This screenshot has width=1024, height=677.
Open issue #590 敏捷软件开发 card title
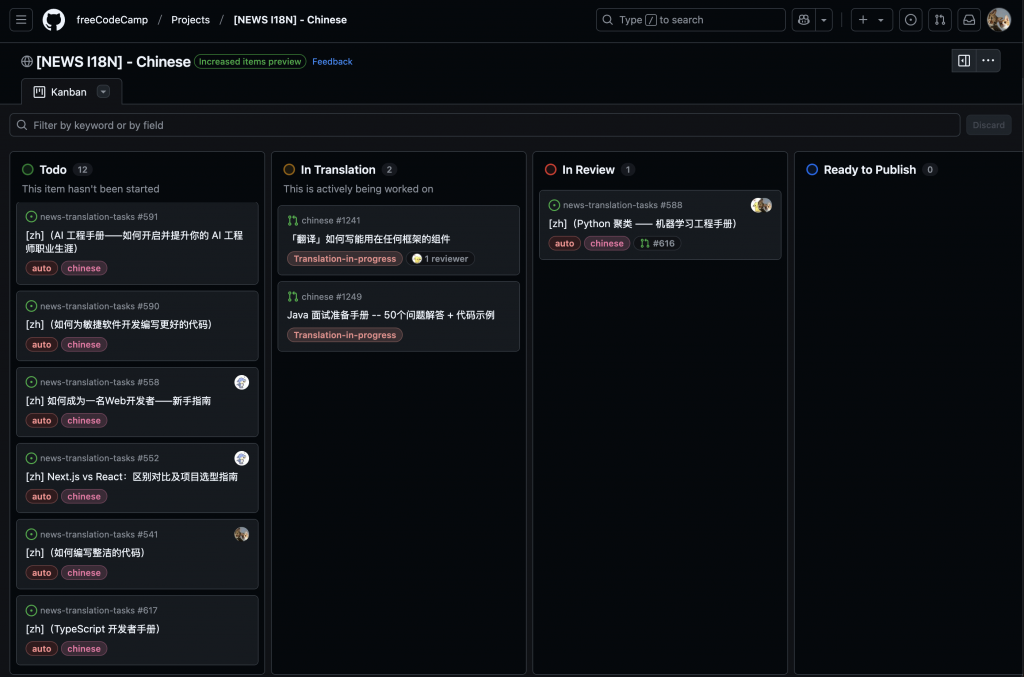pos(119,324)
